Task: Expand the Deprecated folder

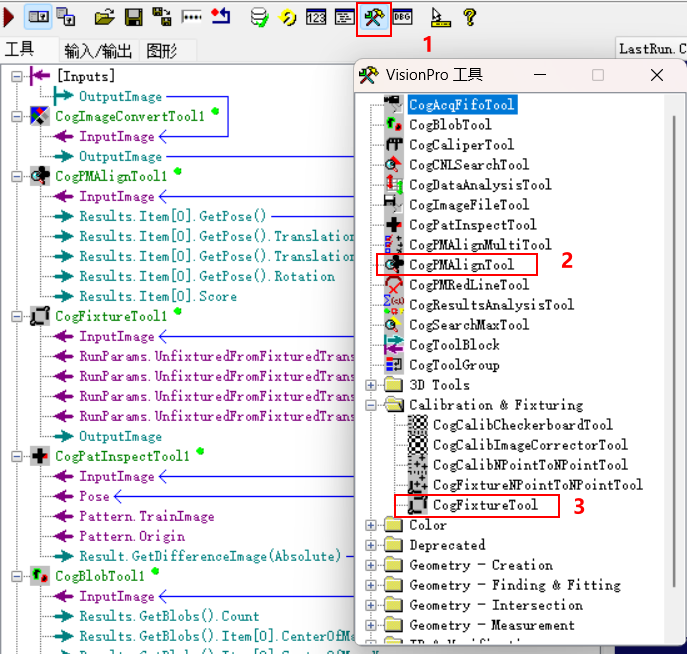Action: [x=371, y=545]
